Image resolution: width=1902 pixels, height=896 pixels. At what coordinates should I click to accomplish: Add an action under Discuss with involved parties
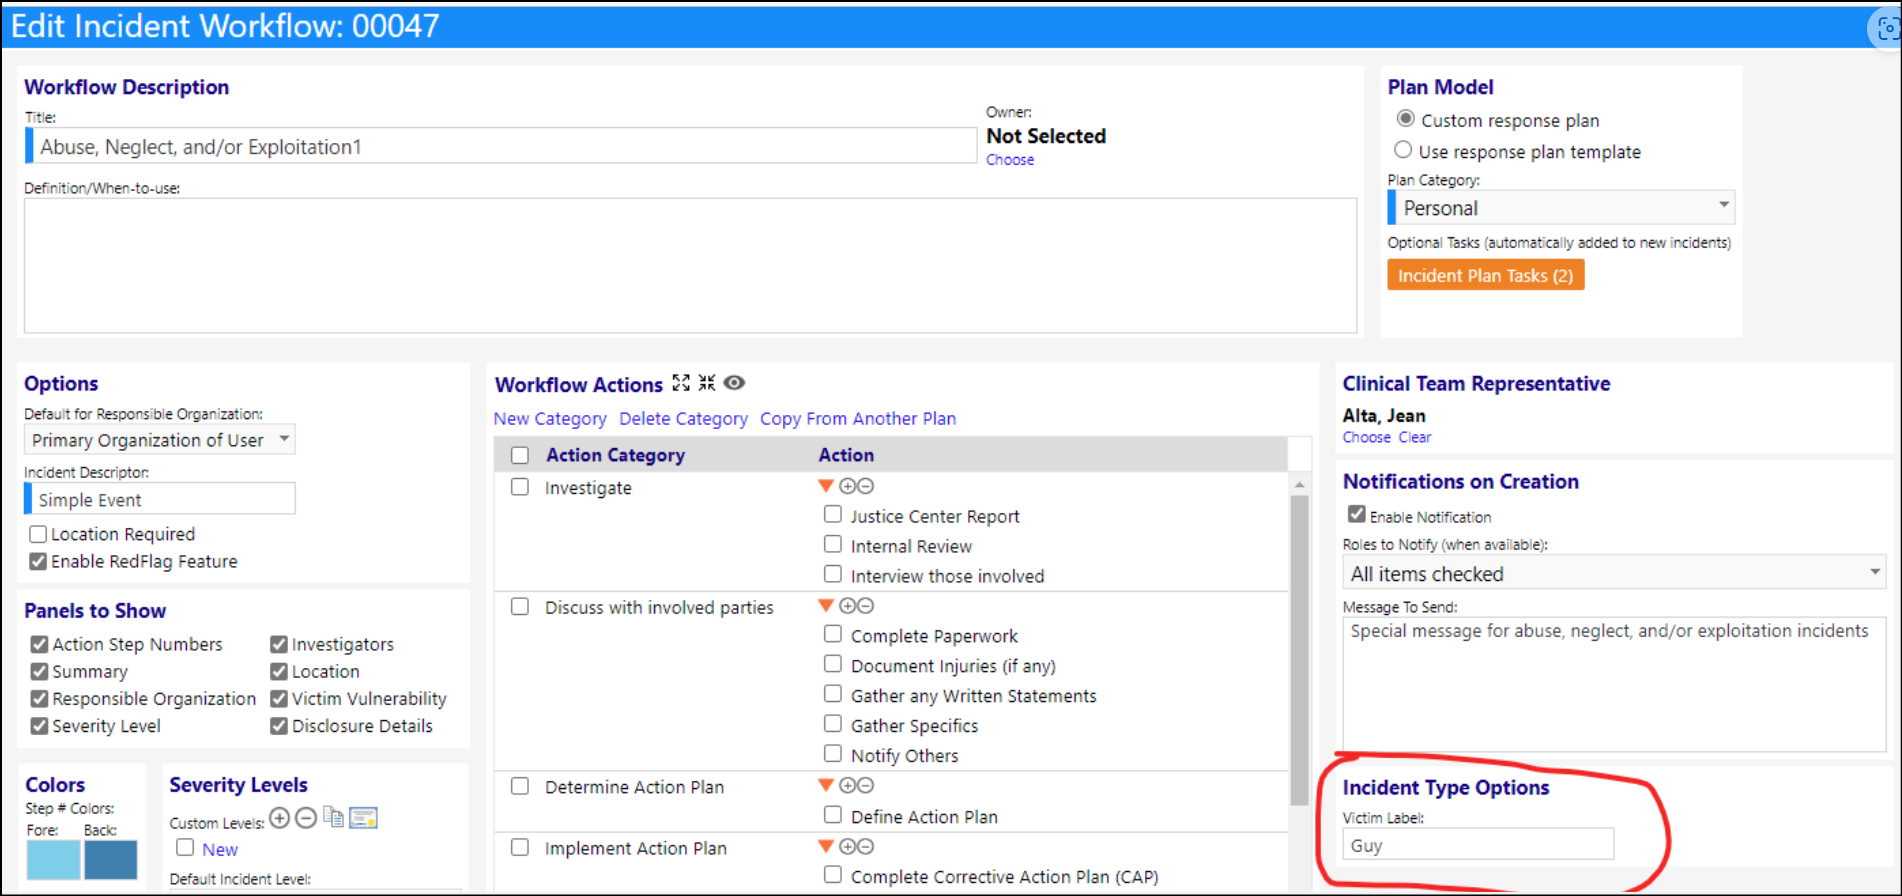point(848,606)
